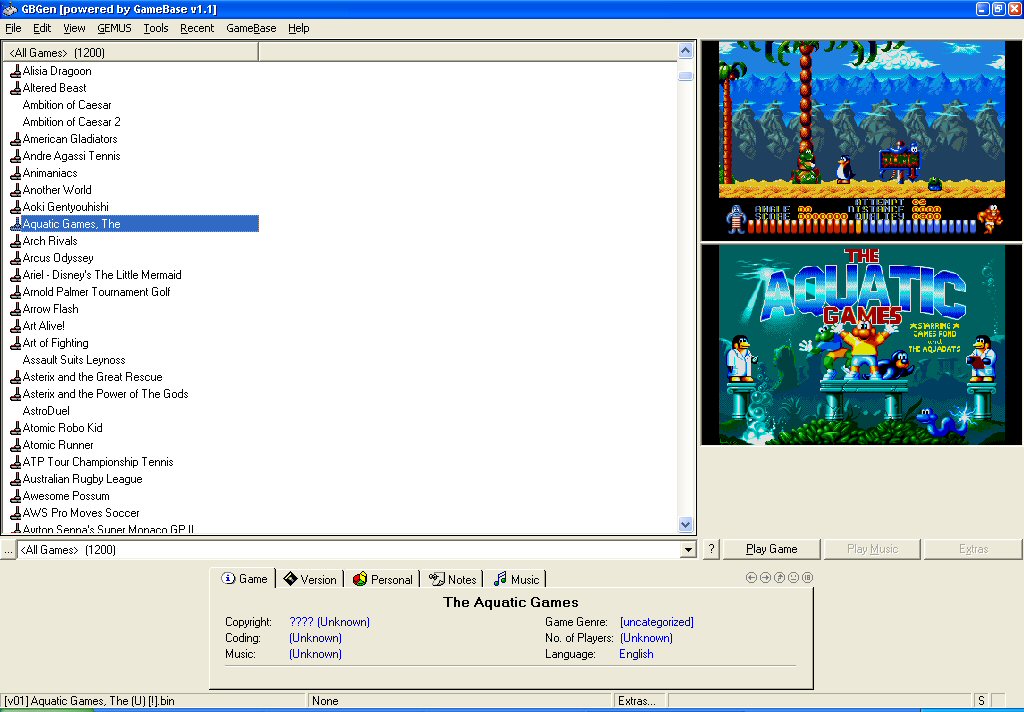Select the Game info tab

[x=244, y=579]
